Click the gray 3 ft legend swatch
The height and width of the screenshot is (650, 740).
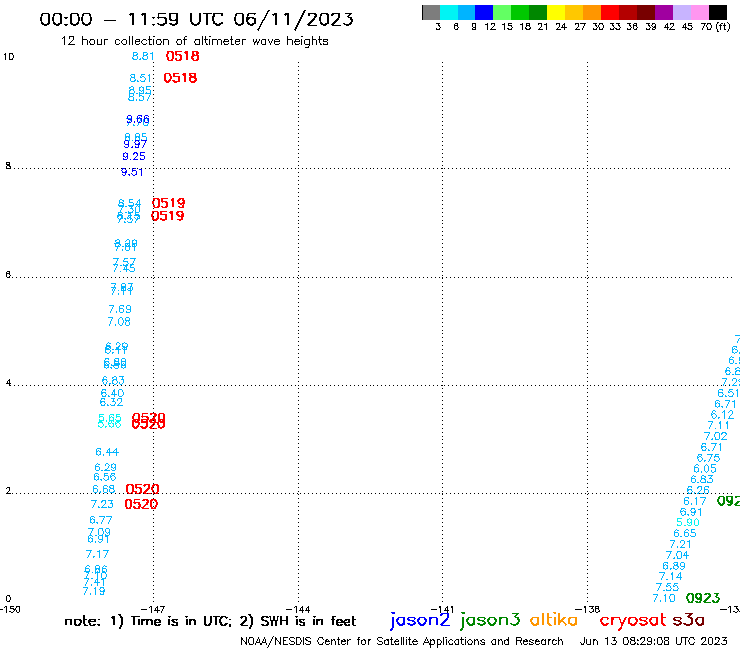(431, 12)
